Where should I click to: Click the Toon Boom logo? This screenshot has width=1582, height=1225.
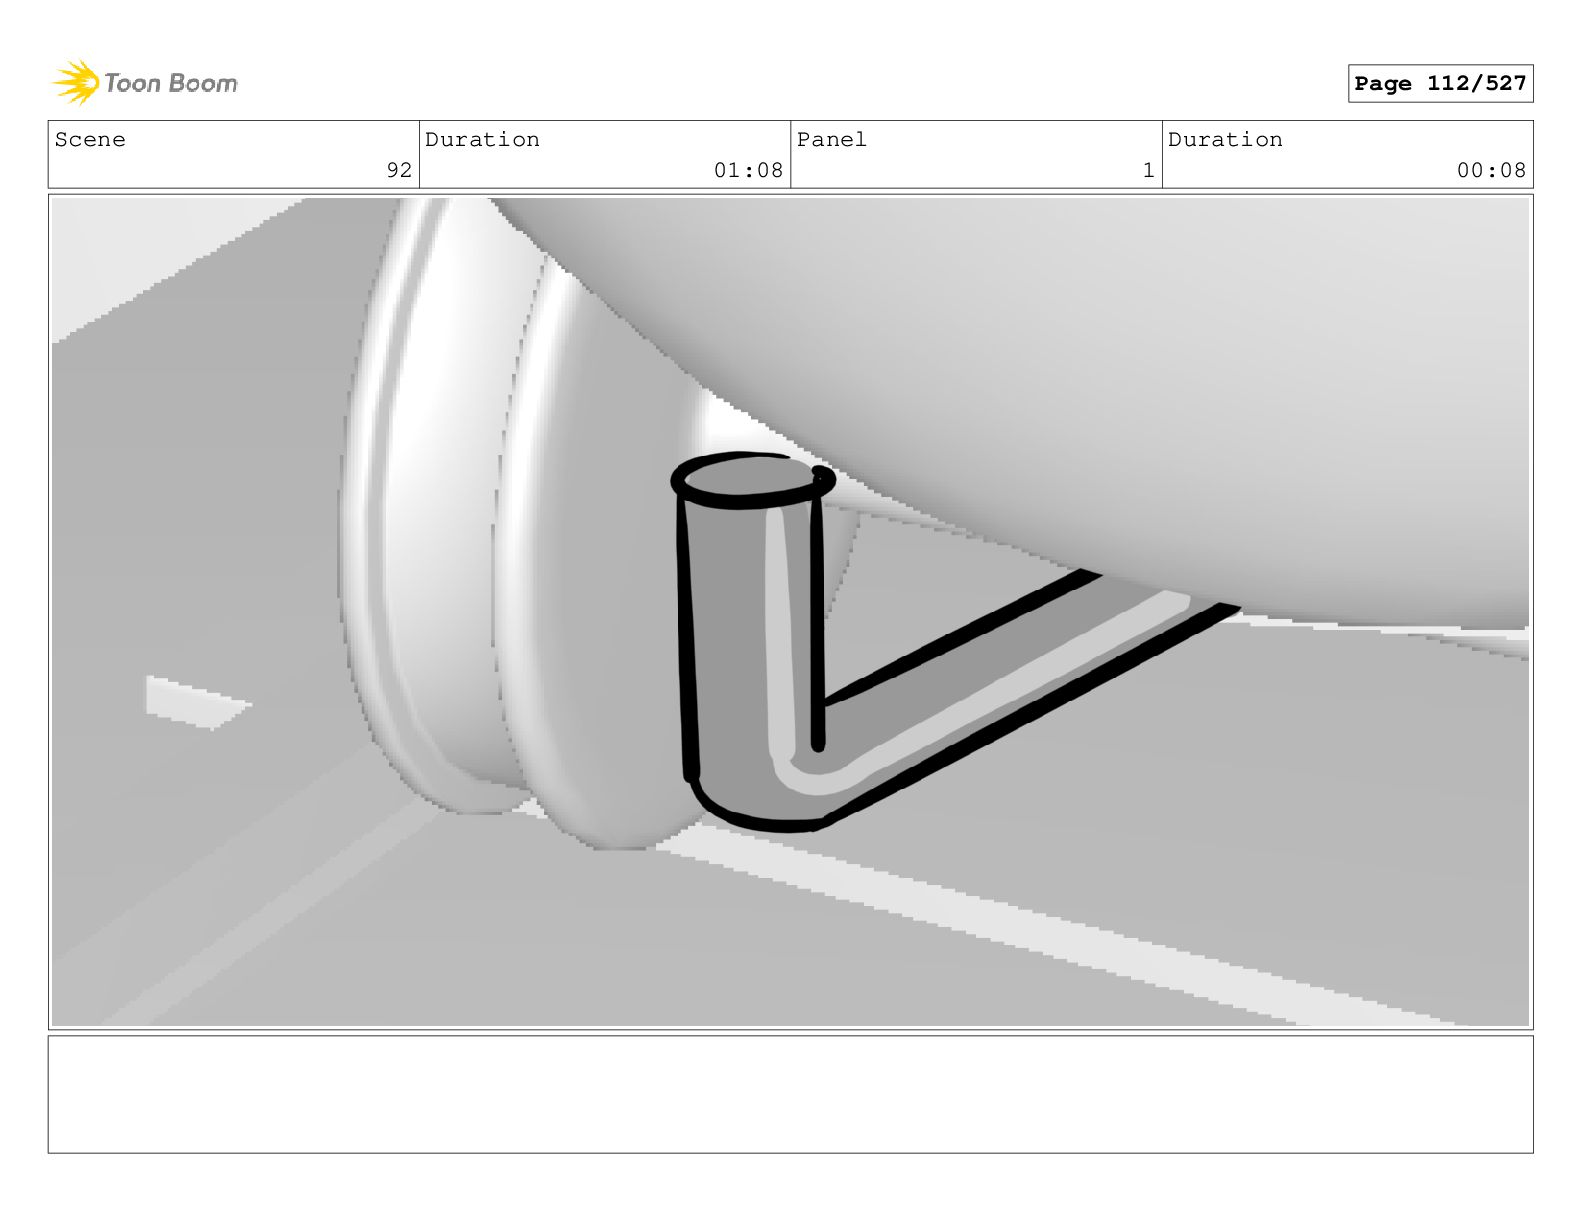pyautogui.click(x=145, y=82)
